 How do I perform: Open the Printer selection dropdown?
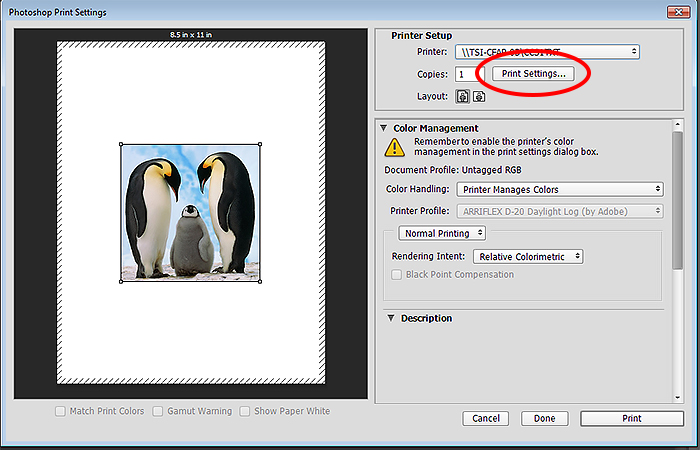tap(547, 52)
